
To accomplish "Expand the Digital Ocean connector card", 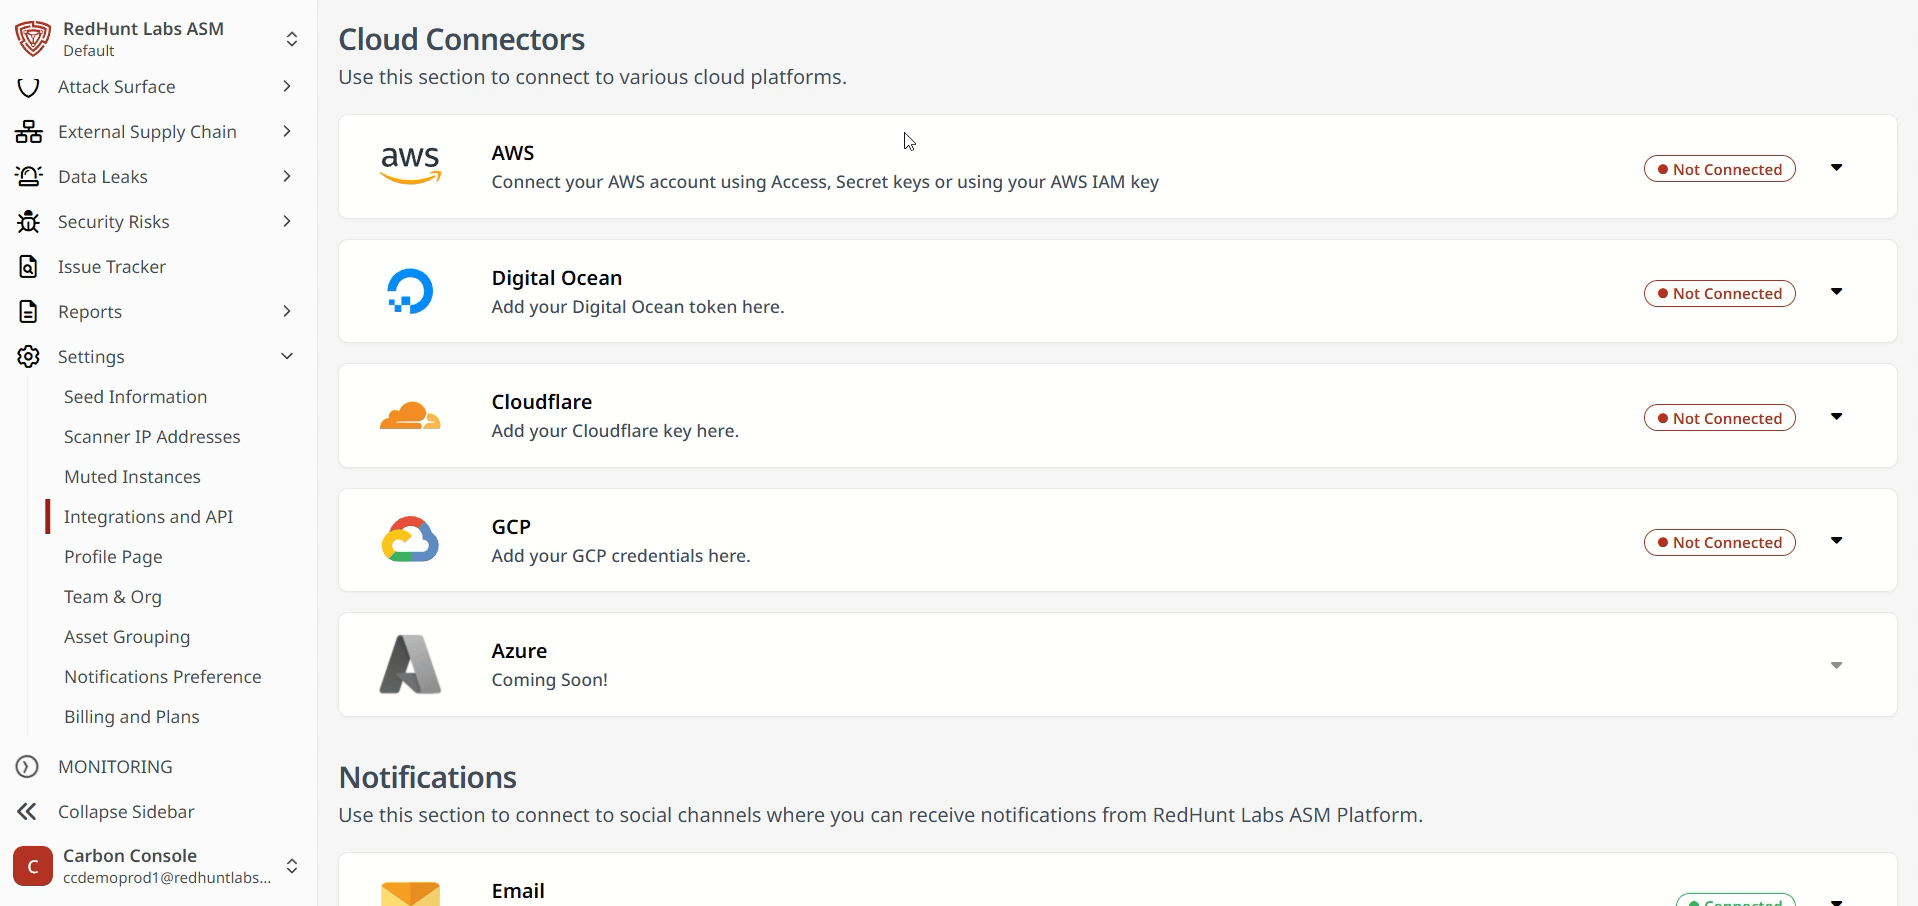I will [1837, 292].
